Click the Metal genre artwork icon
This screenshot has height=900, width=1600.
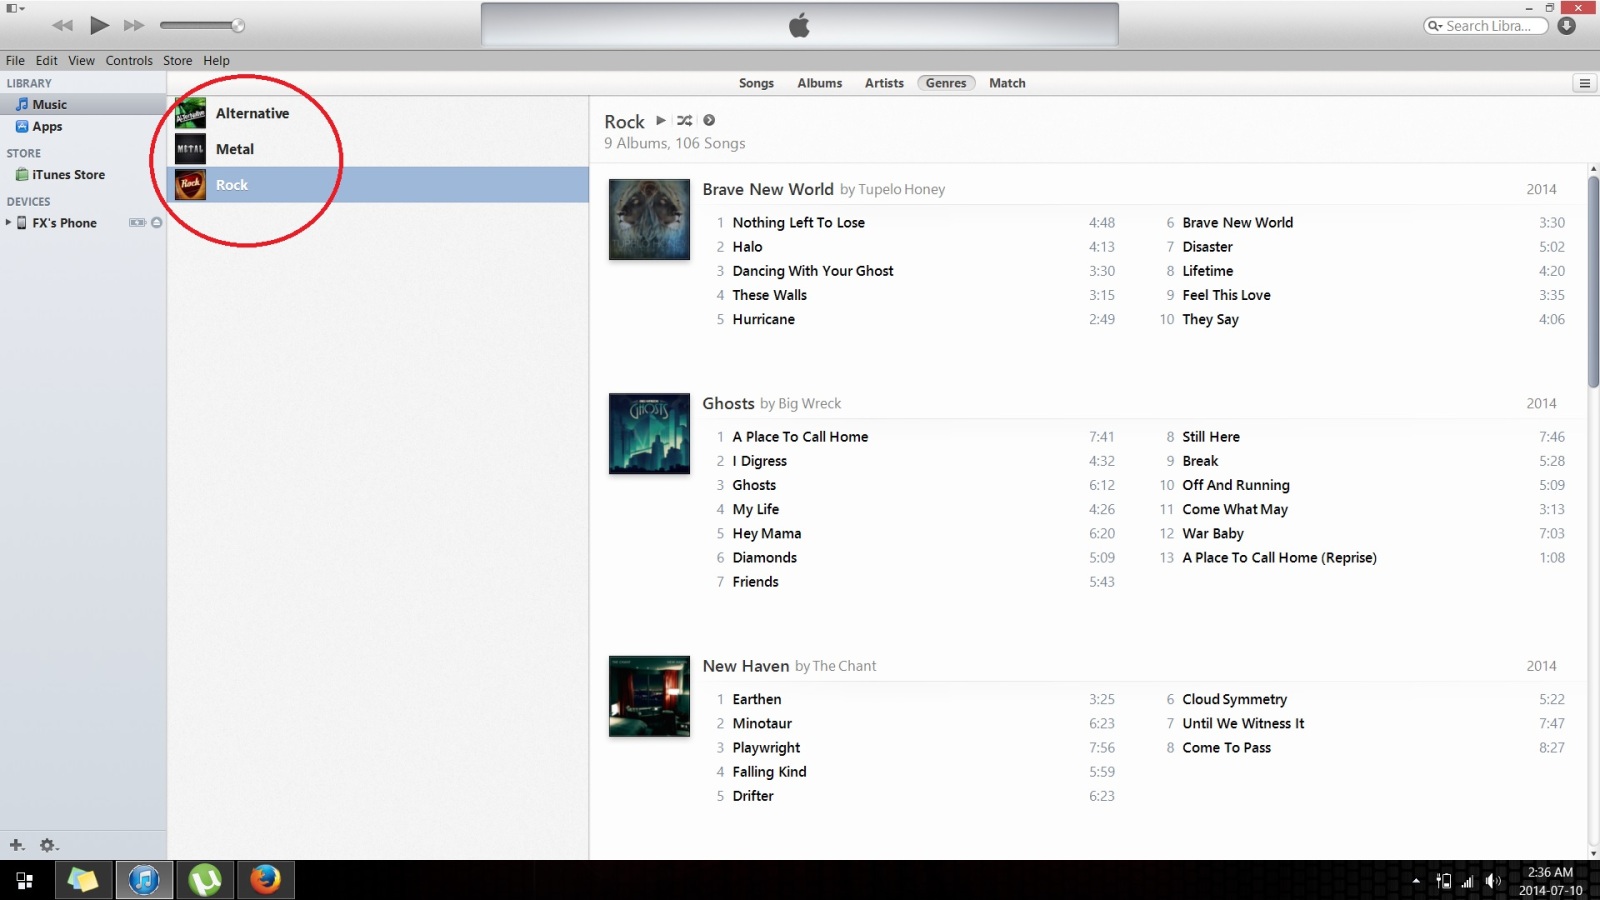click(190, 149)
